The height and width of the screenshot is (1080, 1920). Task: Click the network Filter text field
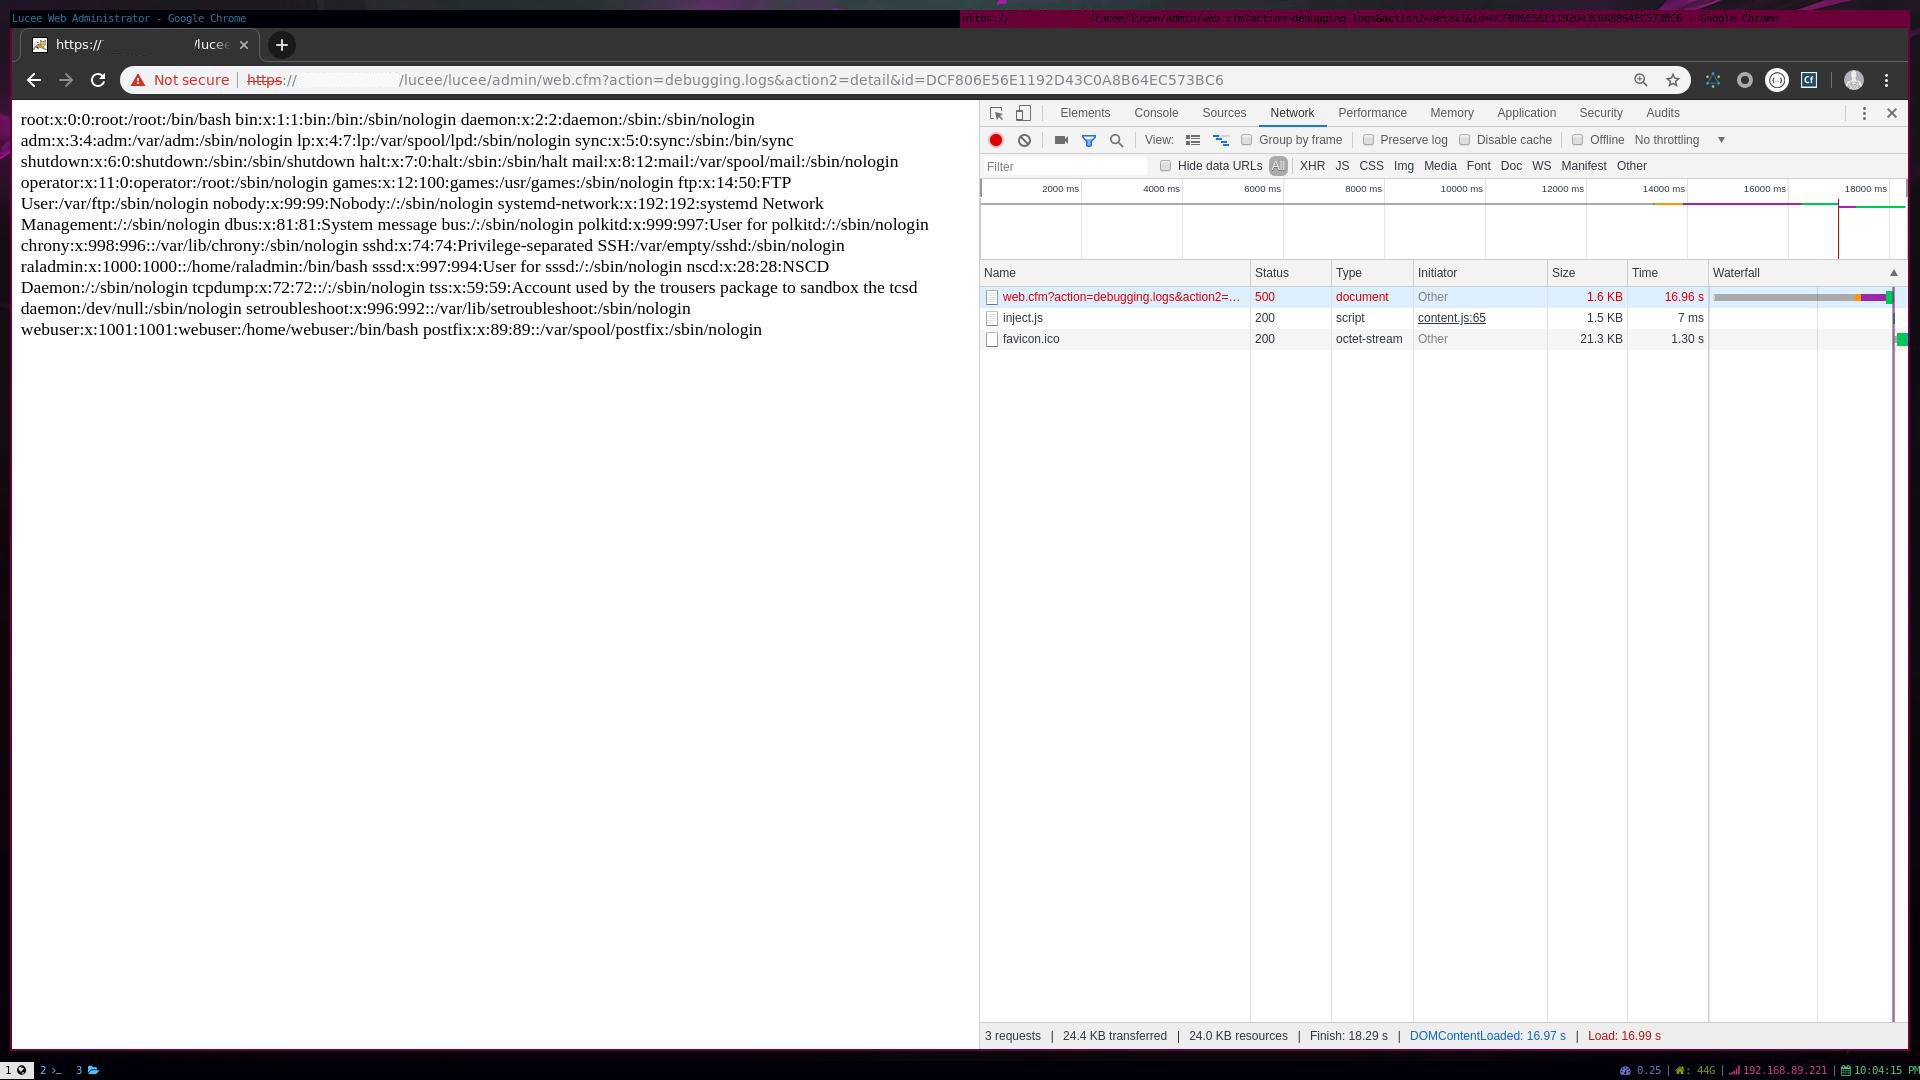click(x=1064, y=166)
